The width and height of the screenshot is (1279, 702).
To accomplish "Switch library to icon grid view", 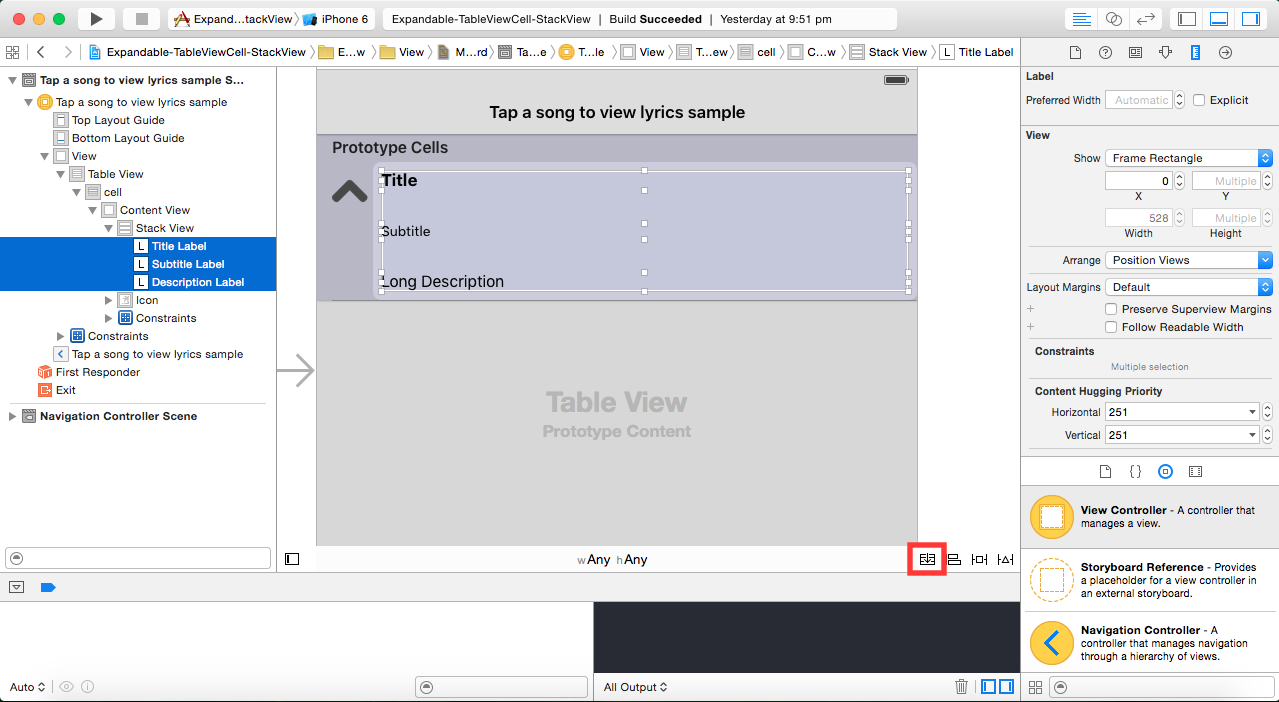I will click(x=1035, y=687).
